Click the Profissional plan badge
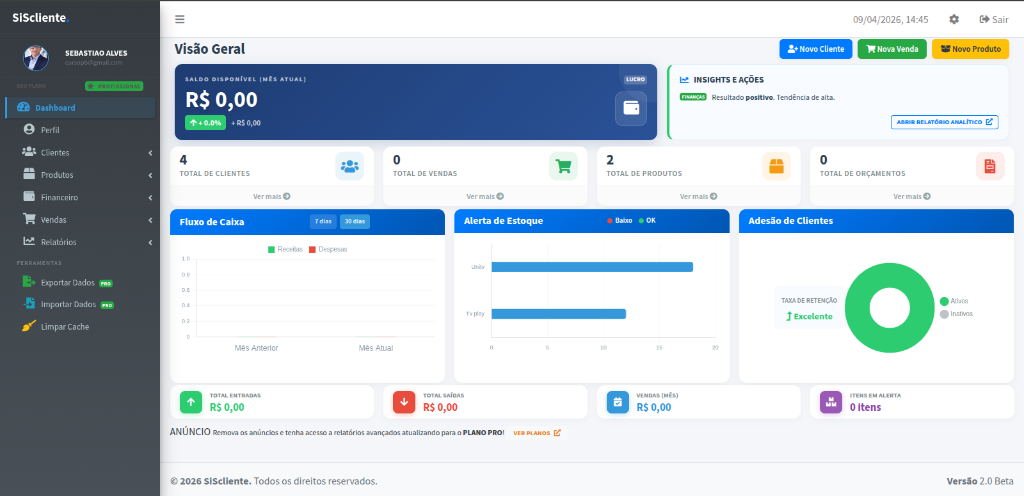 click(114, 86)
